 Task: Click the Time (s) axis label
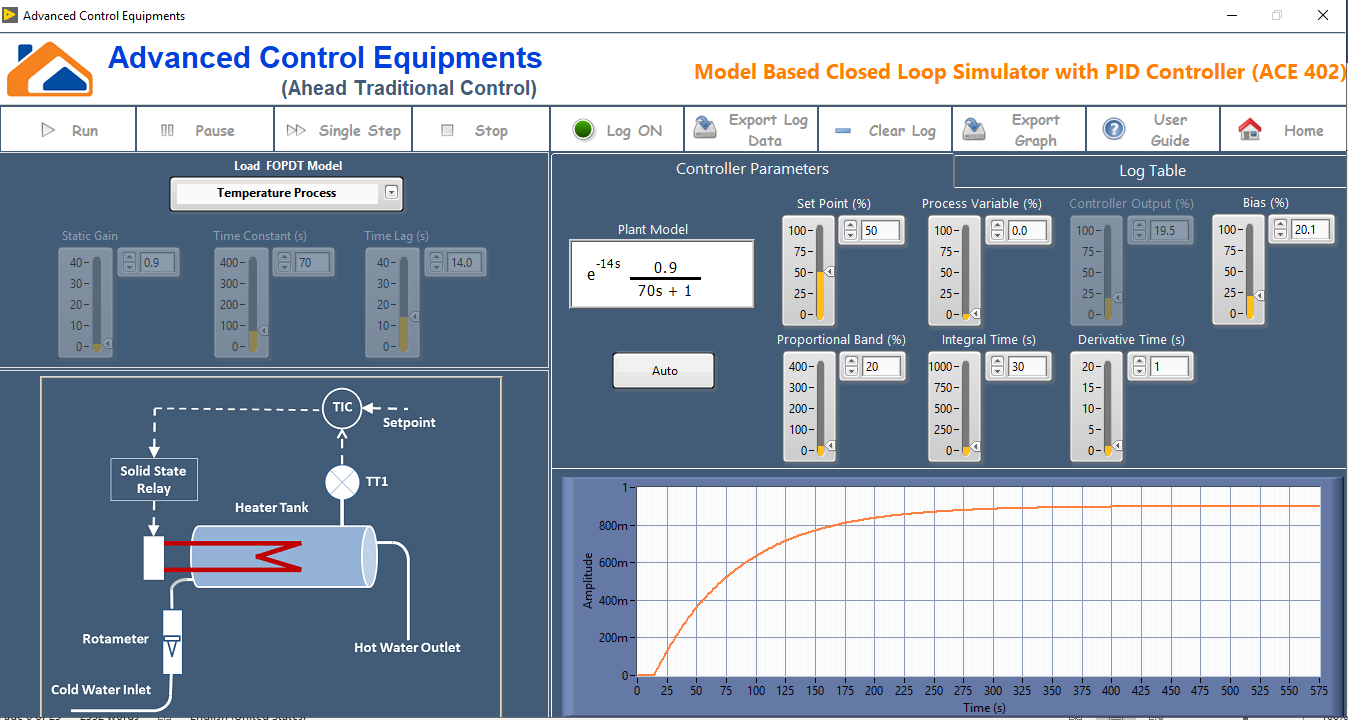click(x=984, y=707)
